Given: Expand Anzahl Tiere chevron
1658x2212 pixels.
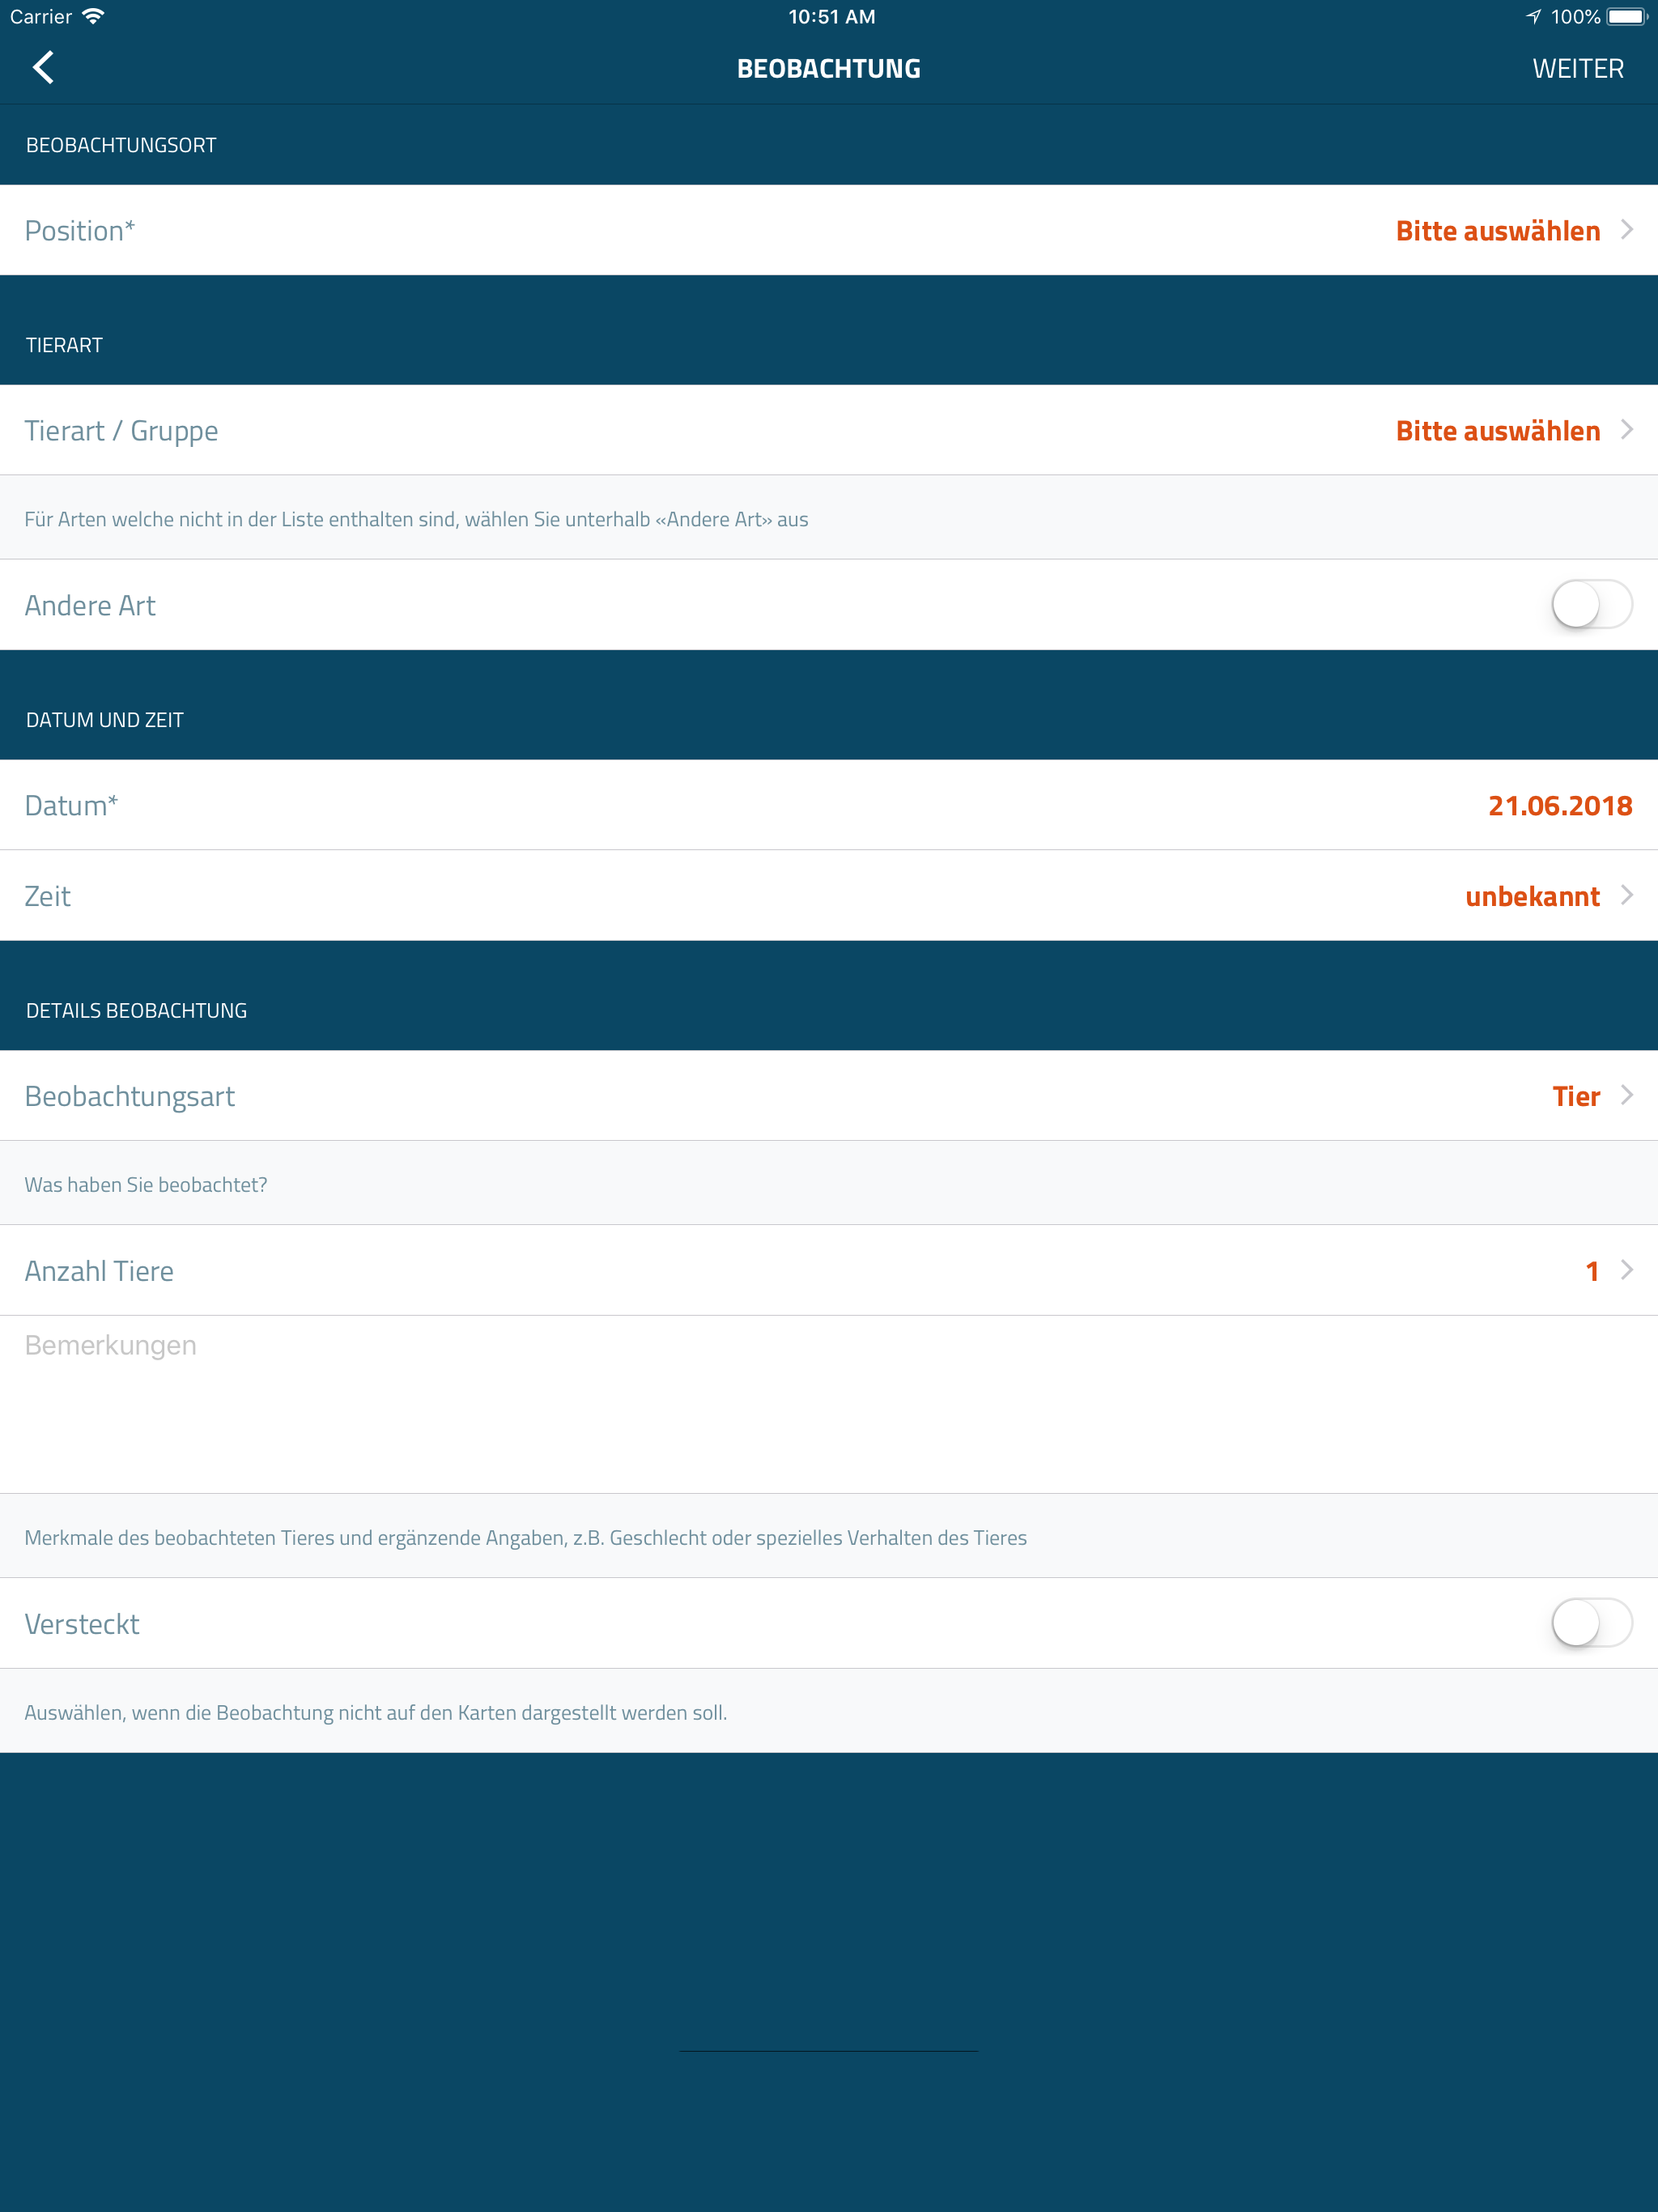Looking at the screenshot, I should point(1627,1270).
